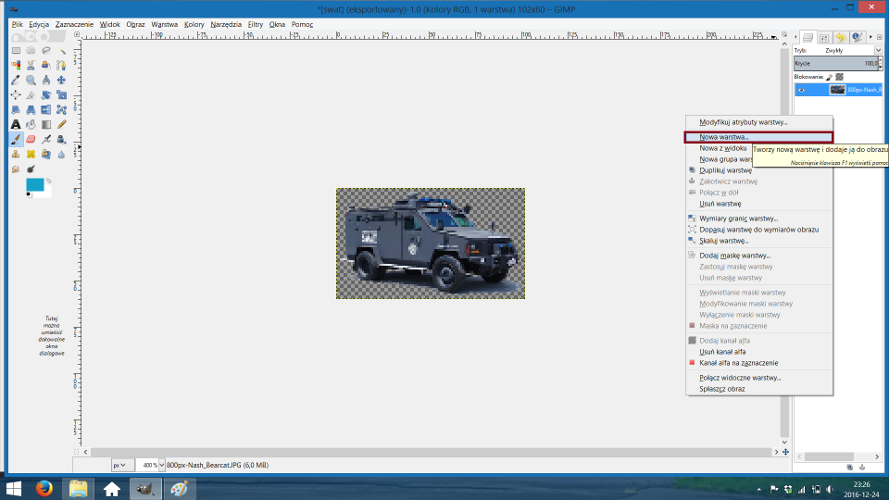Select the Smudge tool
The height and width of the screenshot is (500, 889).
(16, 169)
